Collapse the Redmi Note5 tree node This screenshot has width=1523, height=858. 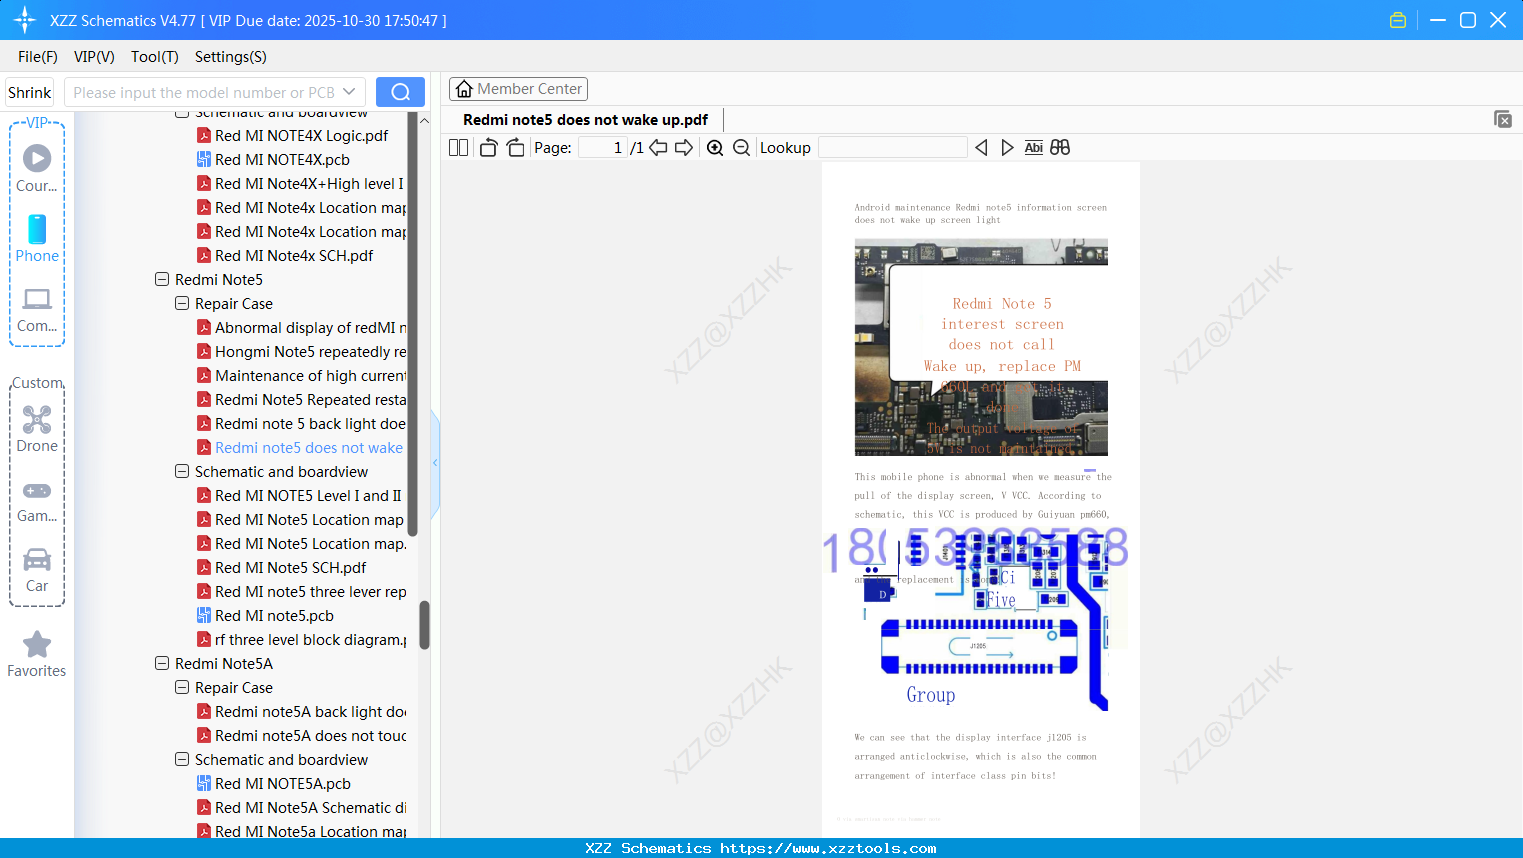[162, 279]
